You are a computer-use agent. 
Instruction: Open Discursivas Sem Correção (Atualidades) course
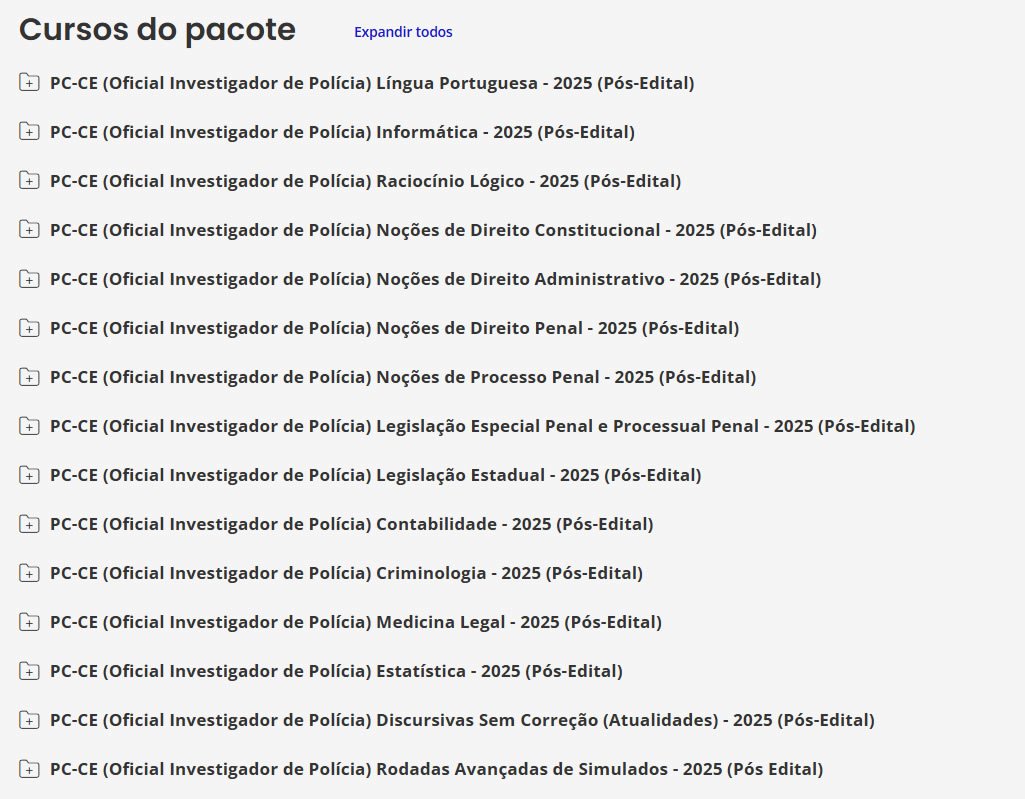click(462, 720)
